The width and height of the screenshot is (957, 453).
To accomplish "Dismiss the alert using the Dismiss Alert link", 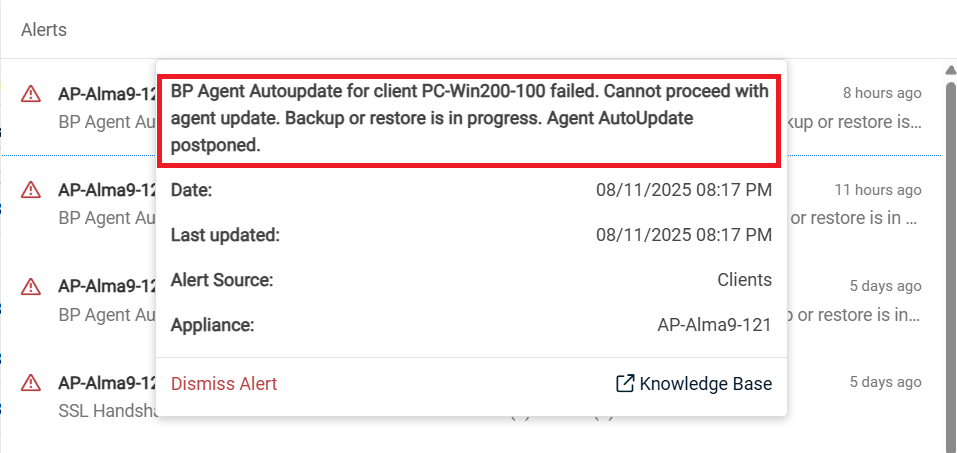I will point(224,384).
